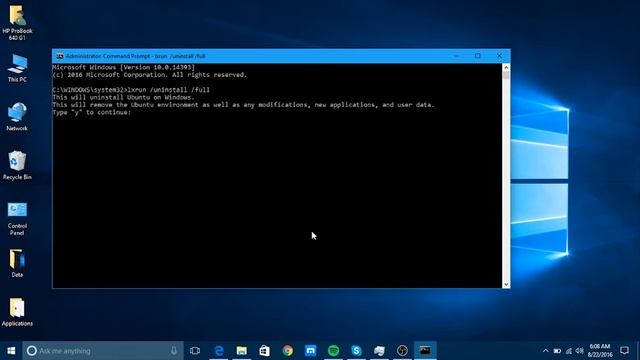Select the Command Prompt taskbar button
640x360 pixels.
[425, 351]
